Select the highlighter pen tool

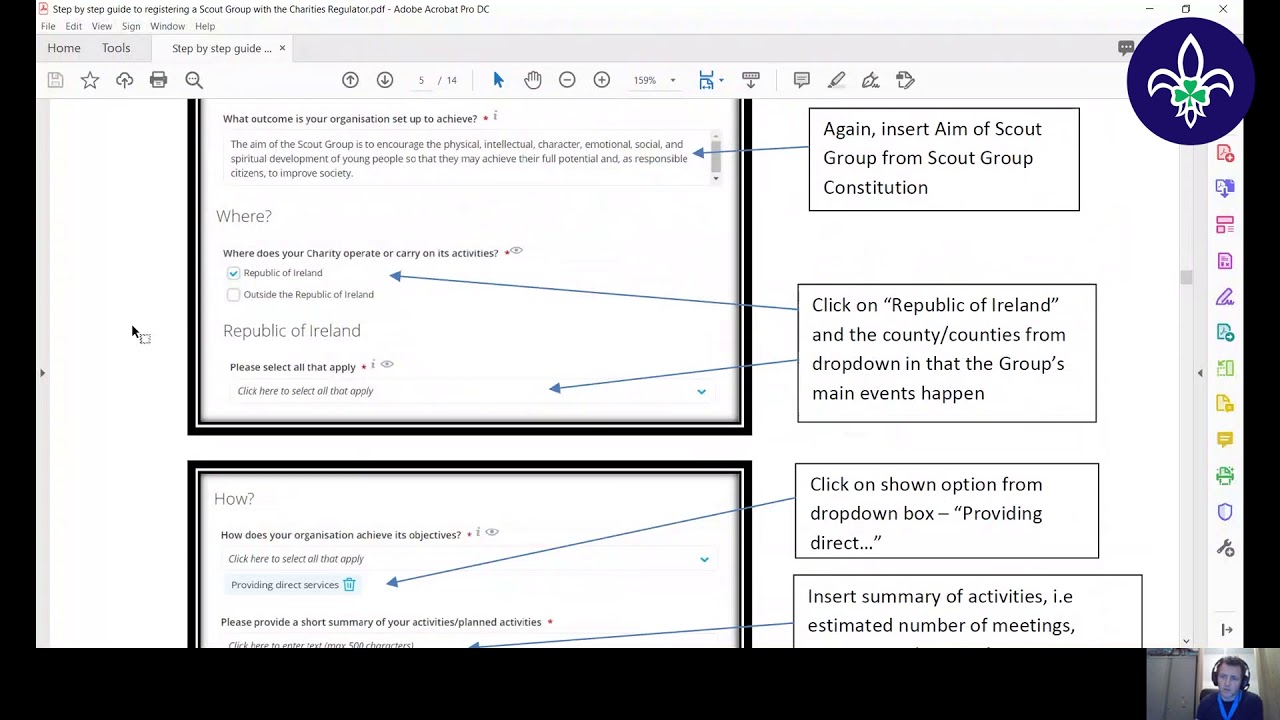pos(836,80)
